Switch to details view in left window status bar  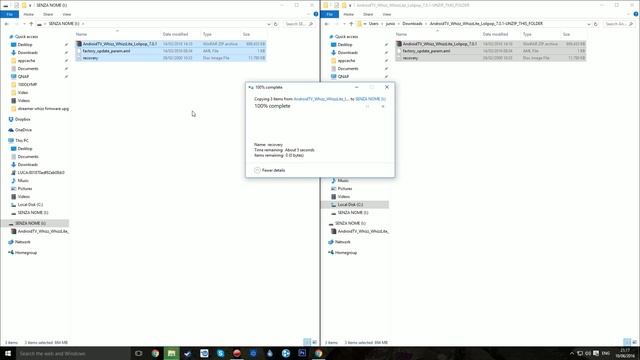pos(307,342)
